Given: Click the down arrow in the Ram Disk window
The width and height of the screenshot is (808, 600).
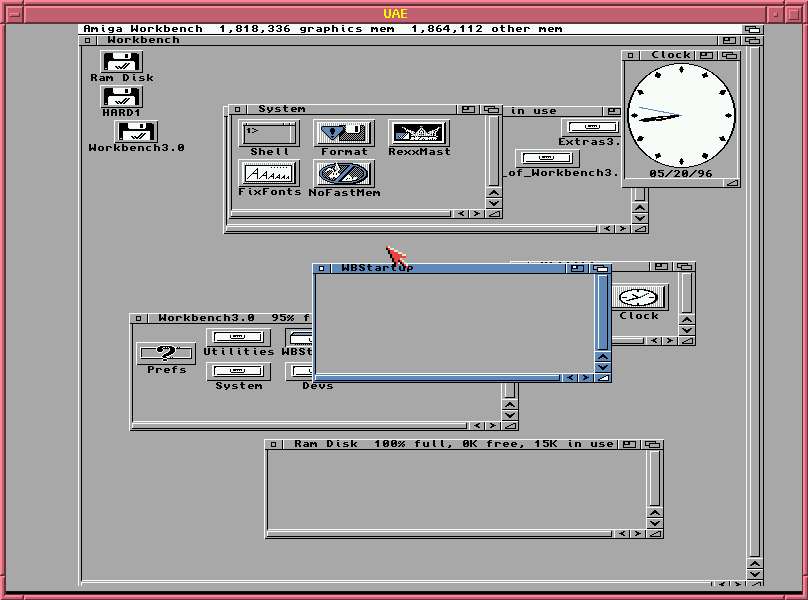Looking at the screenshot, I should [x=654, y=523].
